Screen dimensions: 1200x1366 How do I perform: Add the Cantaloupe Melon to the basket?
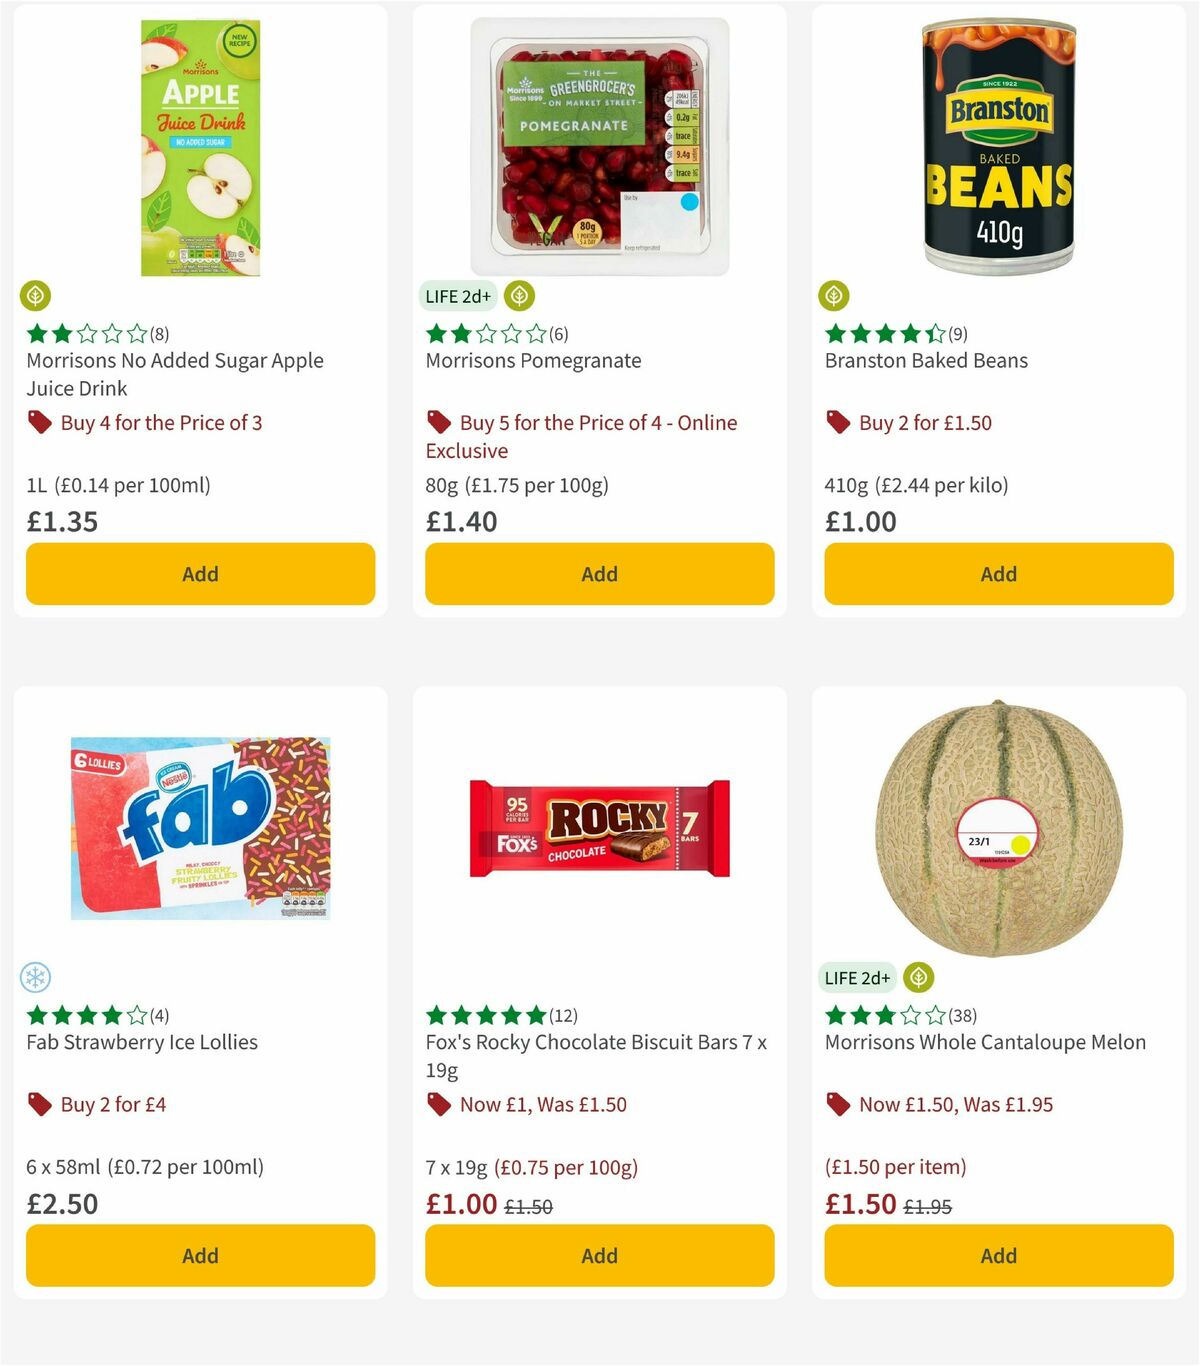(998, 1255)
